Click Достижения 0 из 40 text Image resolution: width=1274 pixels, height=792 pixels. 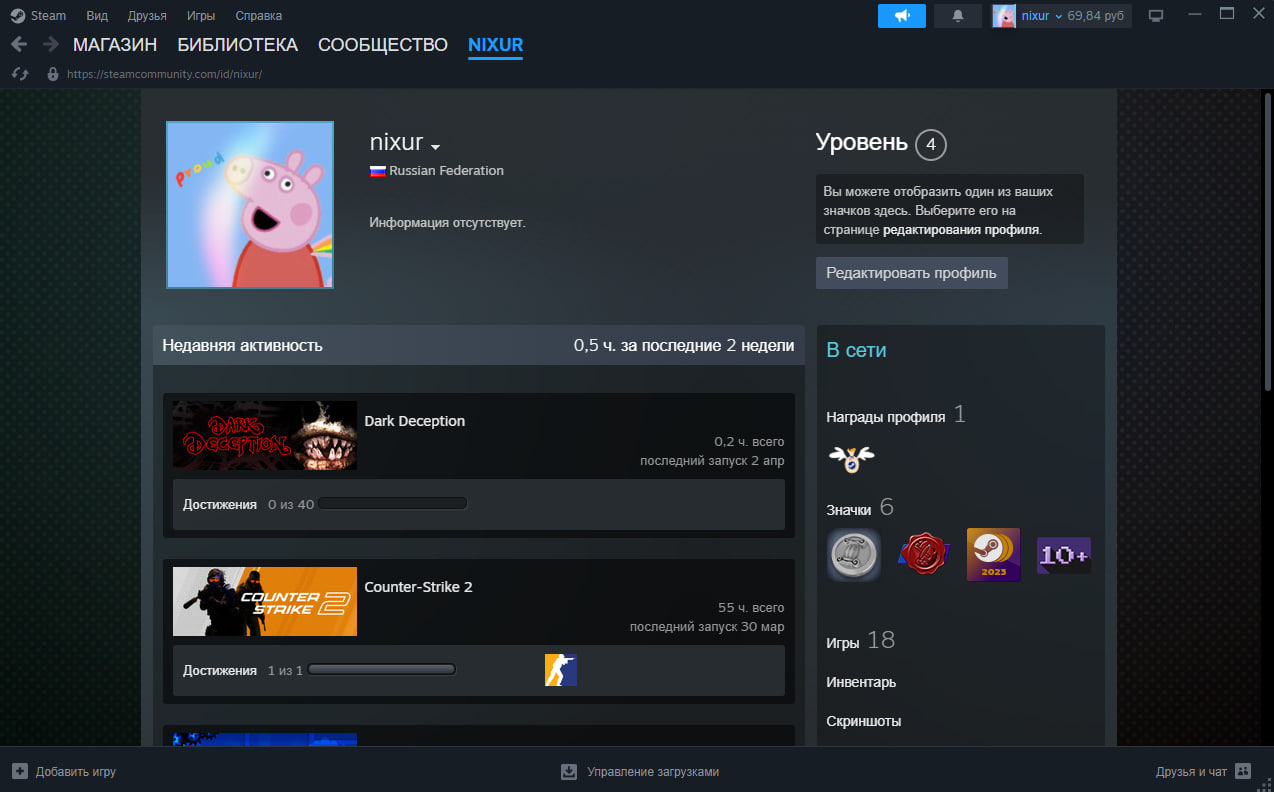(248, 505)
